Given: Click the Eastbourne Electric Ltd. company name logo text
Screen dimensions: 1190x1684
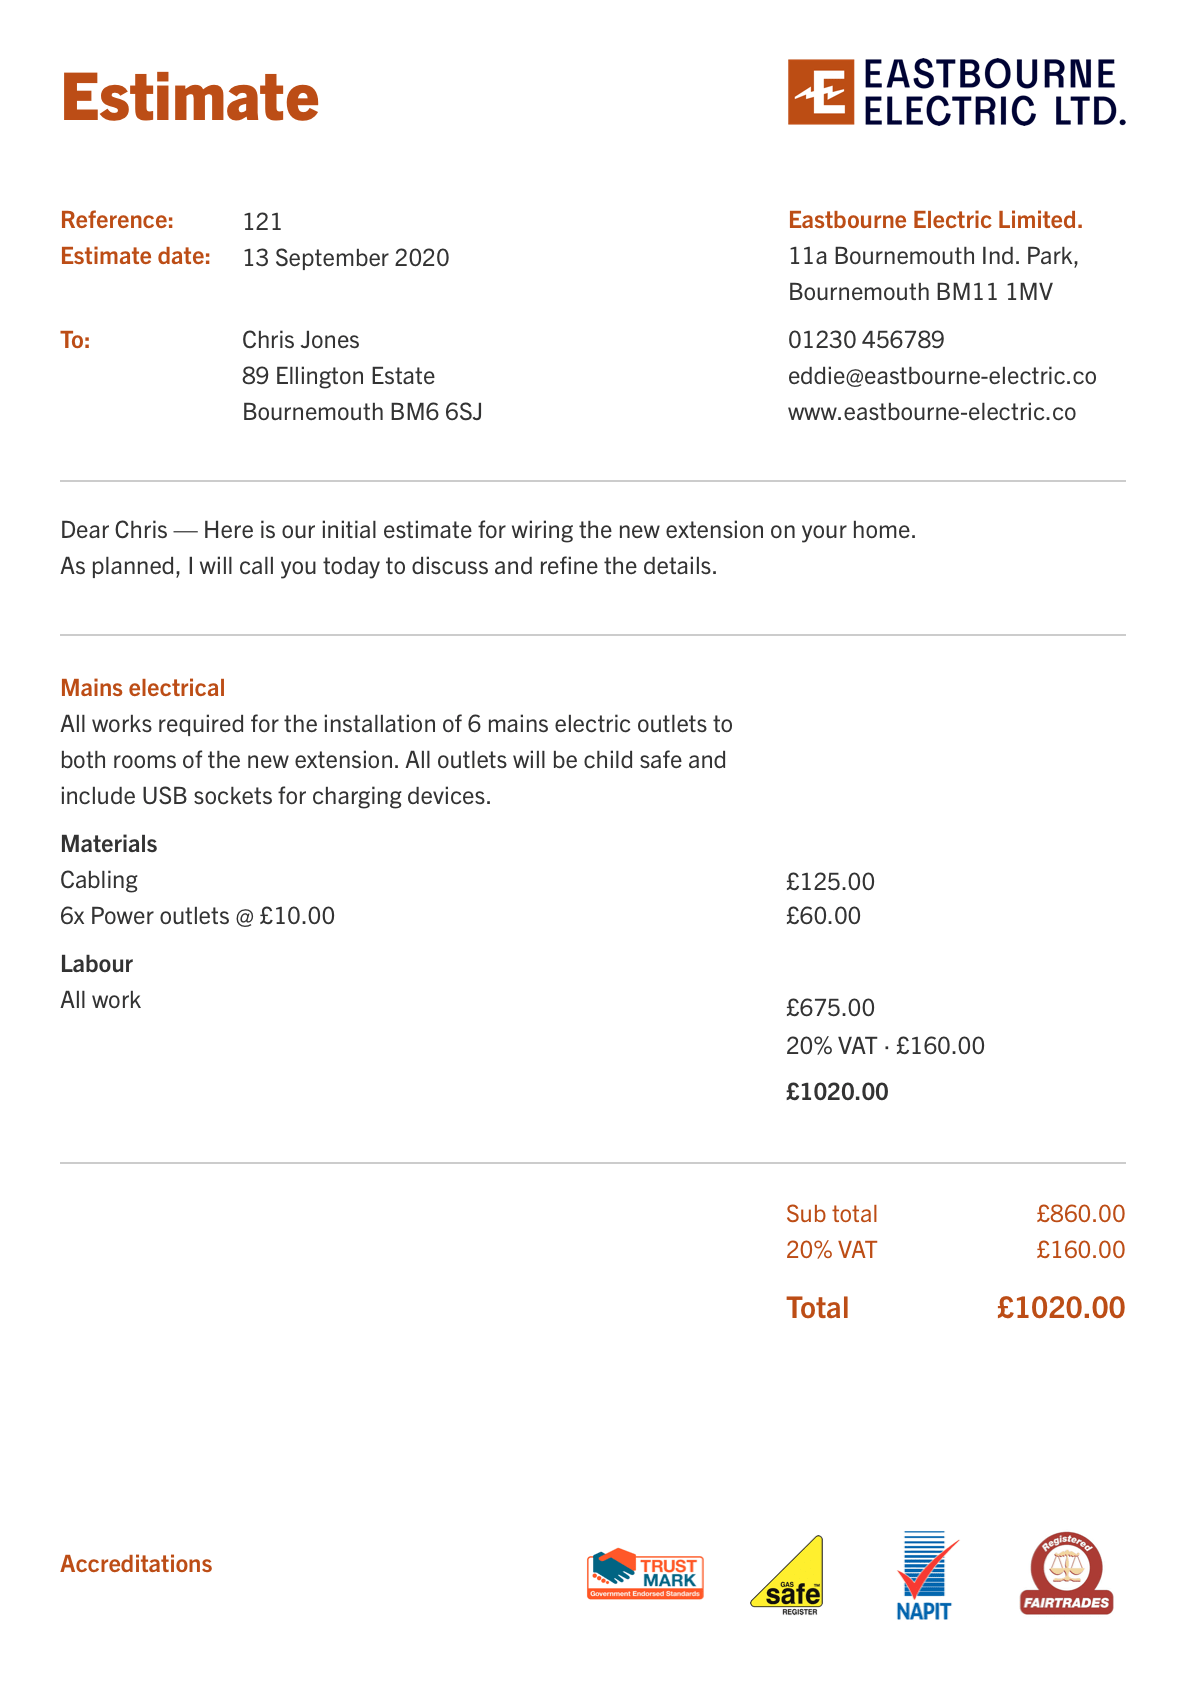Looking at the screenshot, I should (x=993, y=92).
